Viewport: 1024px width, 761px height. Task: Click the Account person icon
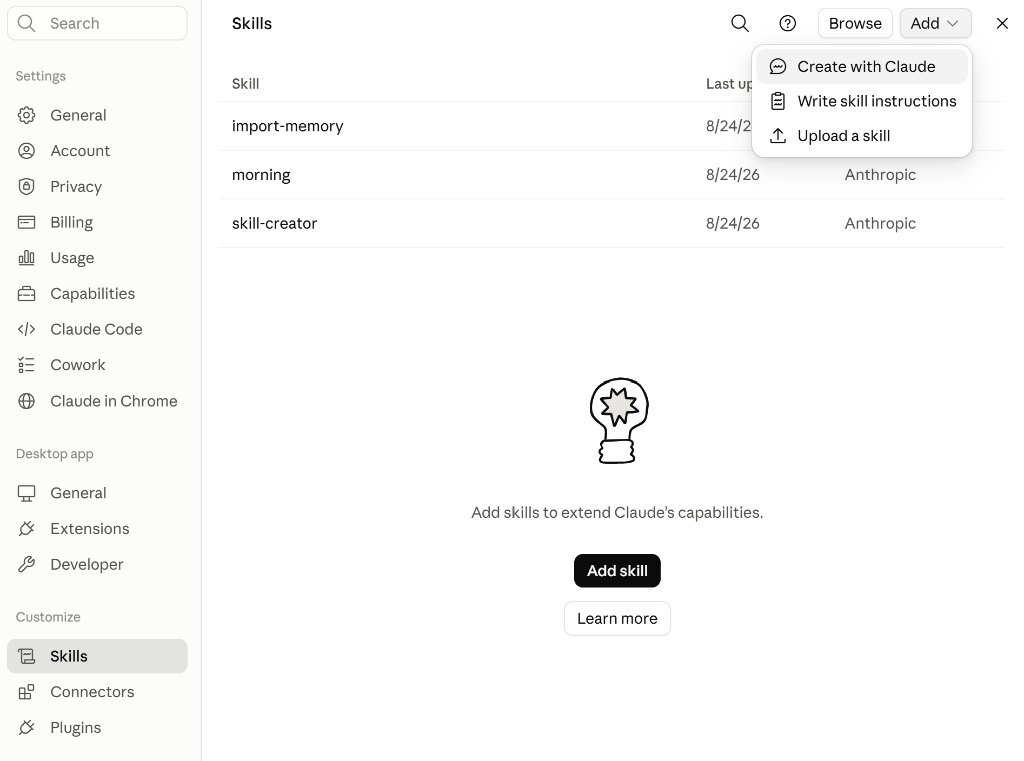pyautogui.click(x=26, y=151)
